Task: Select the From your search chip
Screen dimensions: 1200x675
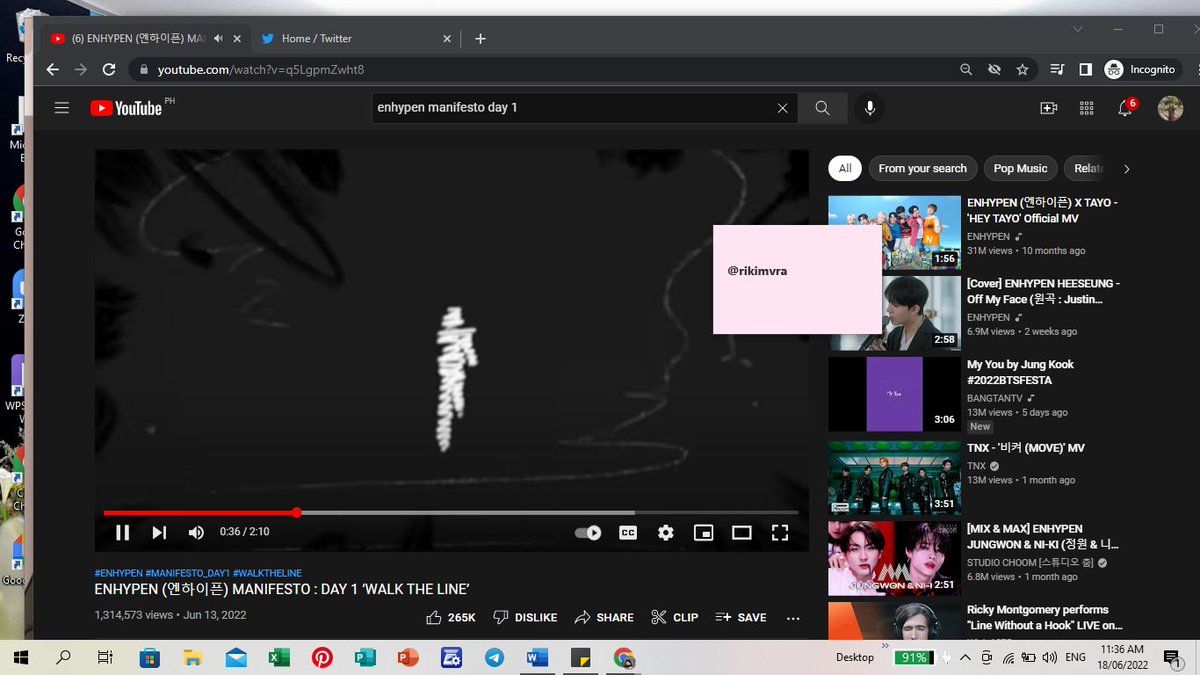Action: pyautogui.click(x=922, y=168)
